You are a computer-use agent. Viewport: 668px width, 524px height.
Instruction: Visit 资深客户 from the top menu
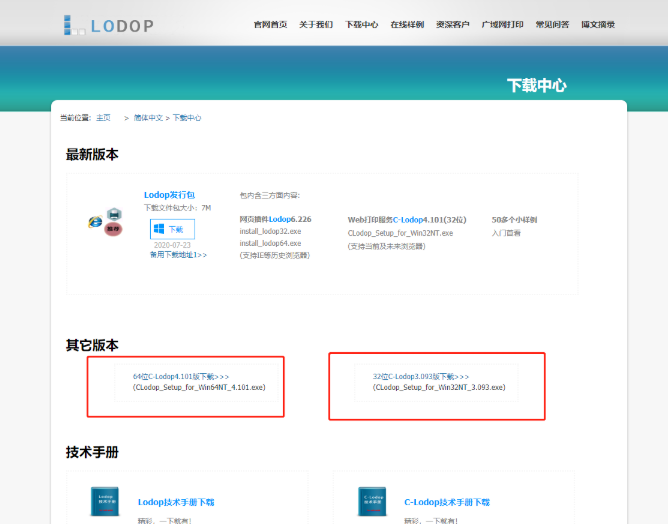coord(452,24)
